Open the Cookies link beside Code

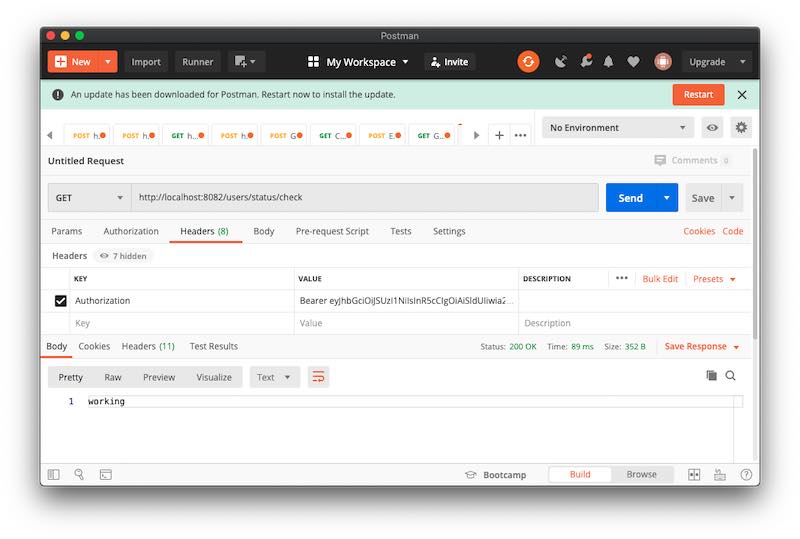699,231
